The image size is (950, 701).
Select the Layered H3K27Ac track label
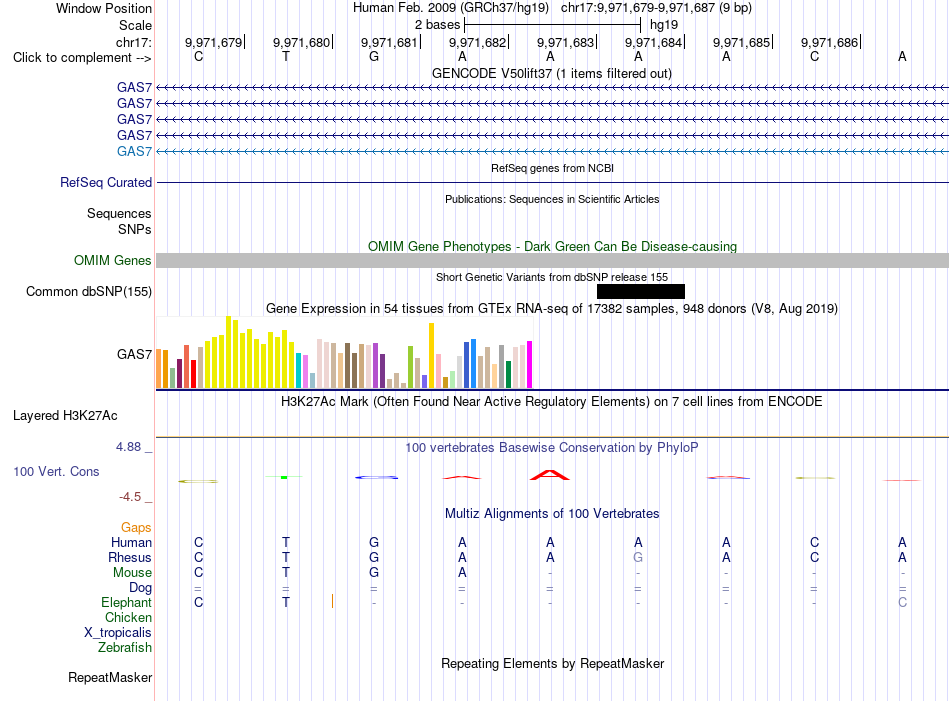pos(65,416)
